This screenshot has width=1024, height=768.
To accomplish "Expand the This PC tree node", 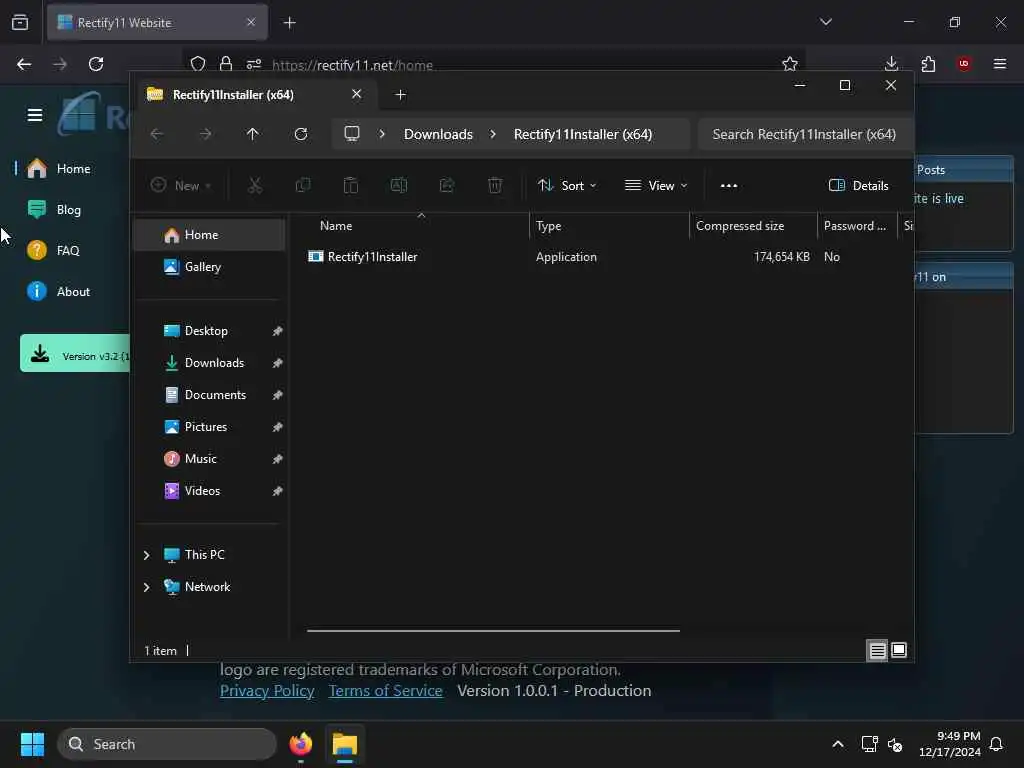I will (146, 555).
